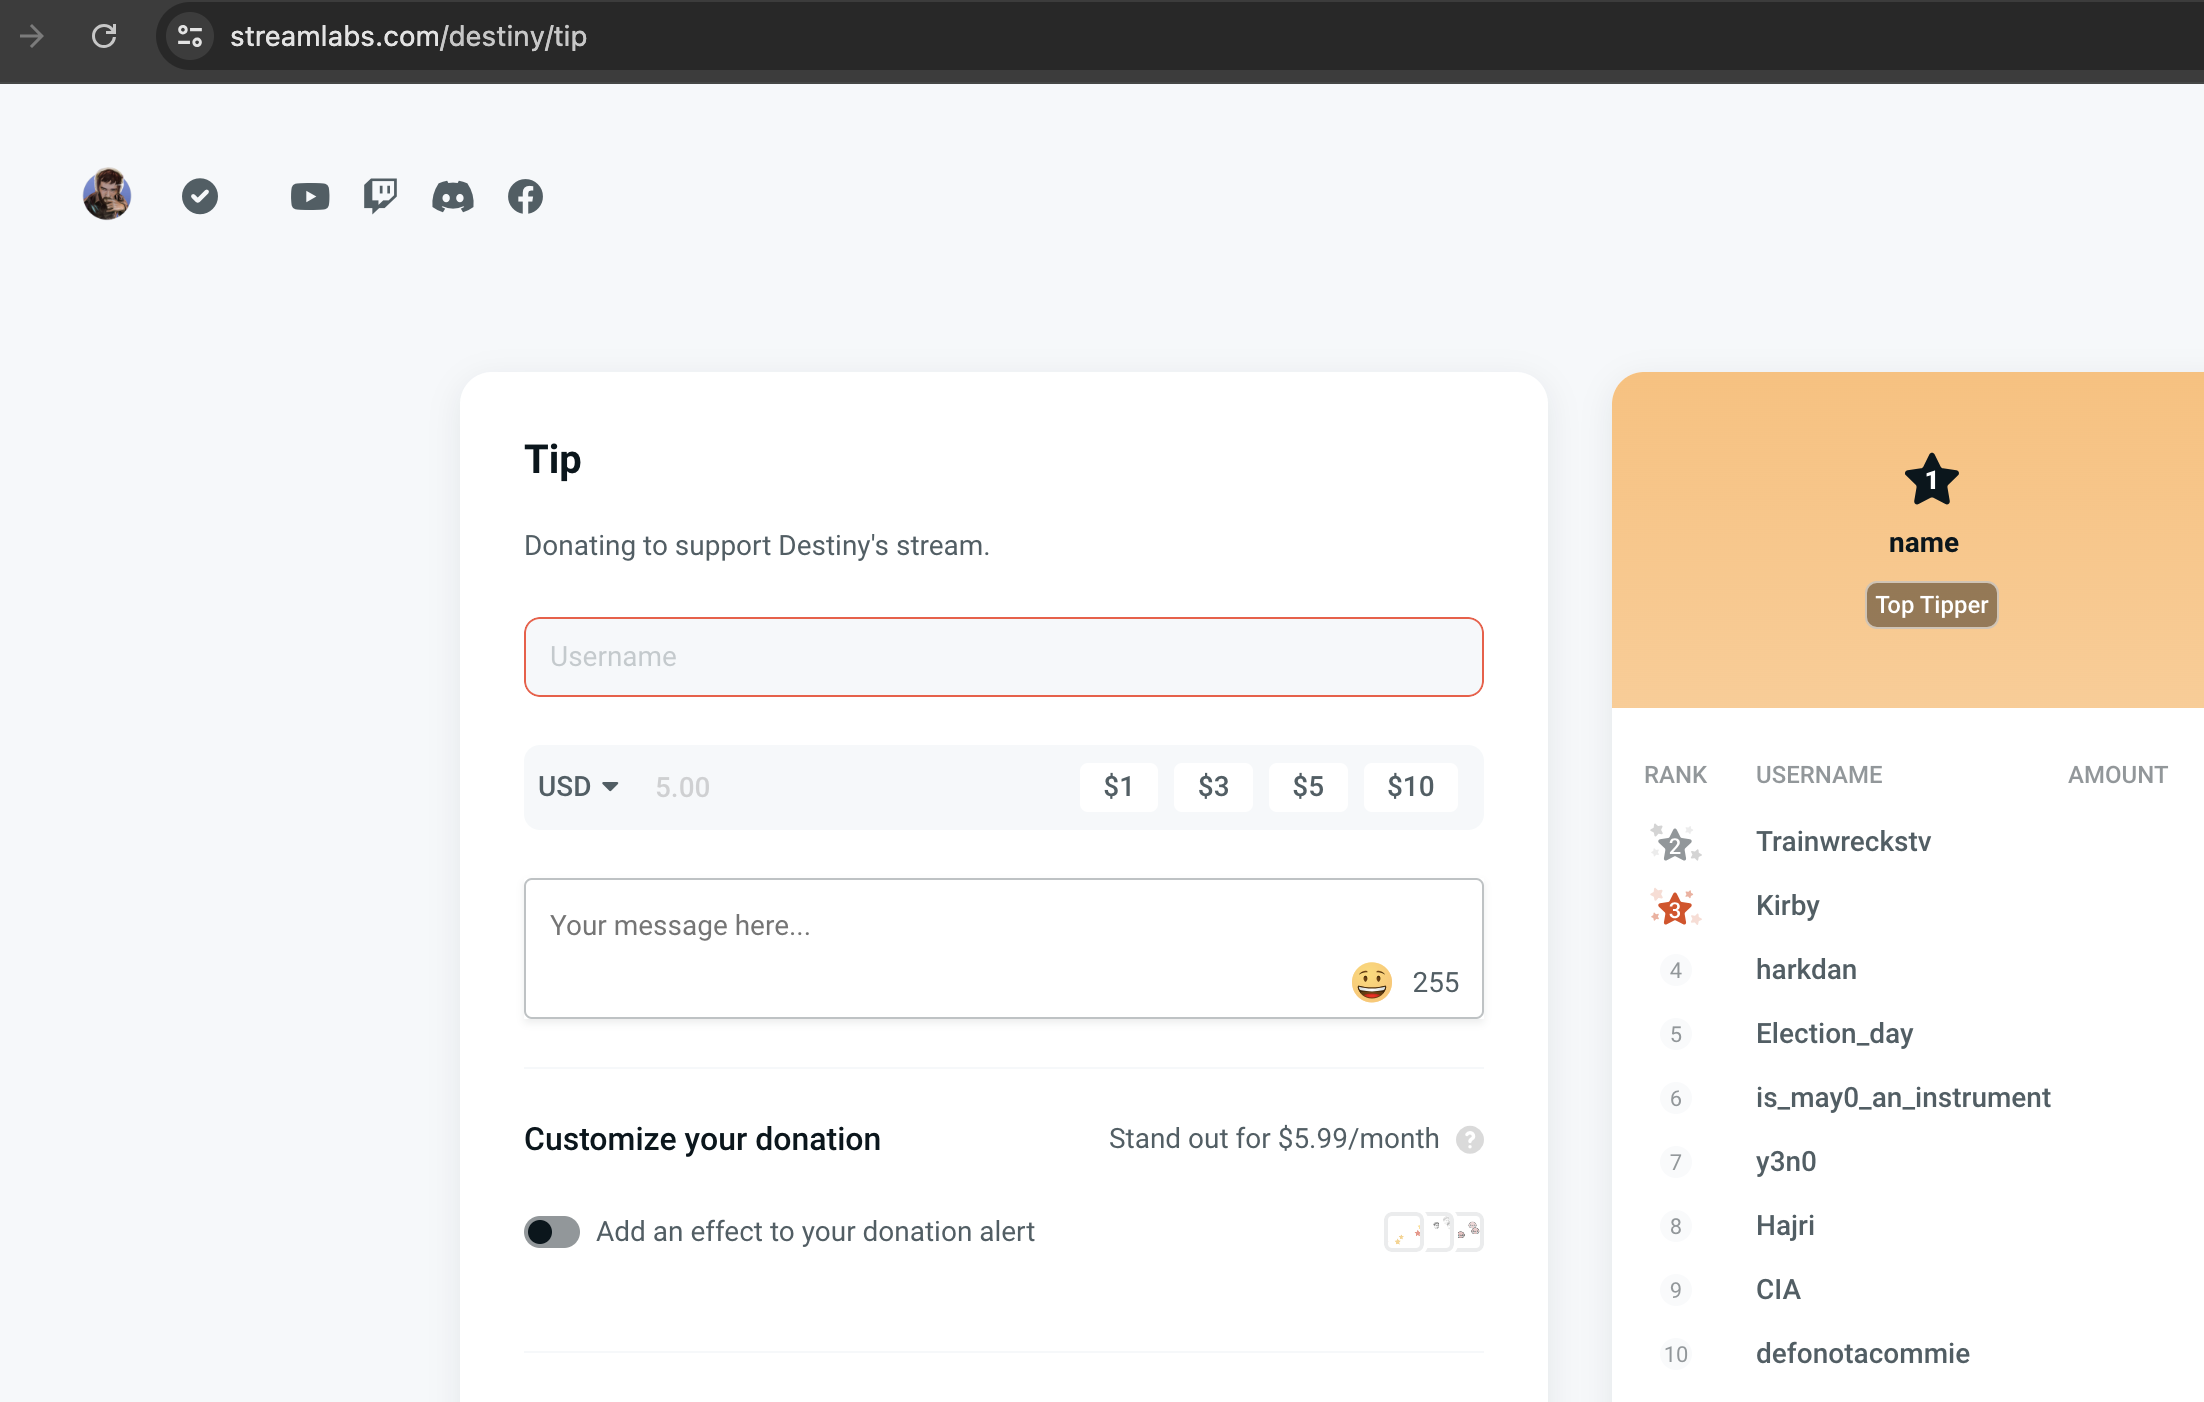This screenshot has width=2204, height=1402.
Task: Open Destiny's YouTube channel icon
Action: coord(310,196)
